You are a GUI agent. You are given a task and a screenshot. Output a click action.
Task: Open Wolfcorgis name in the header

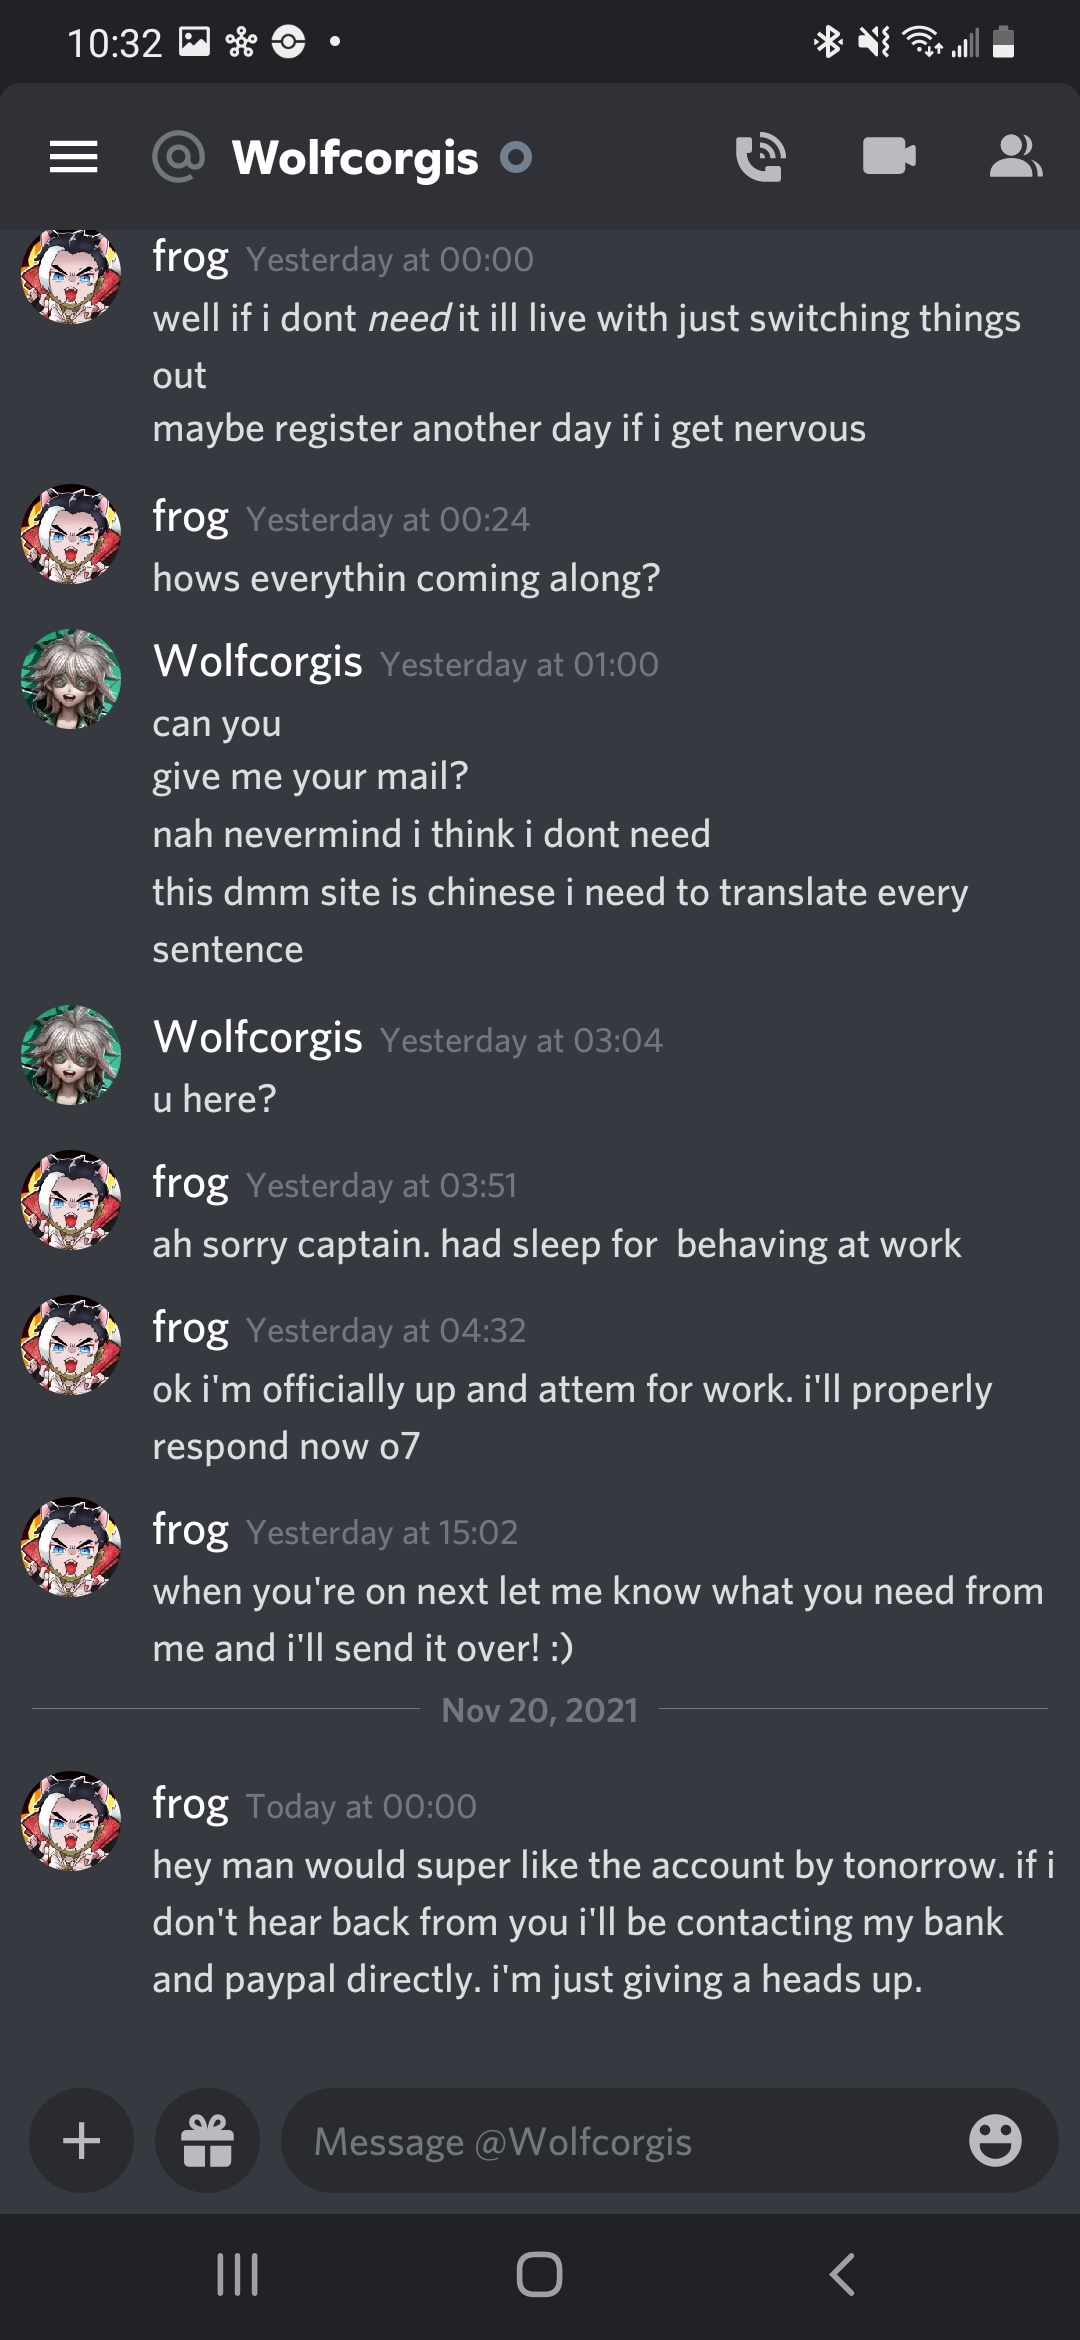point(355,158)
